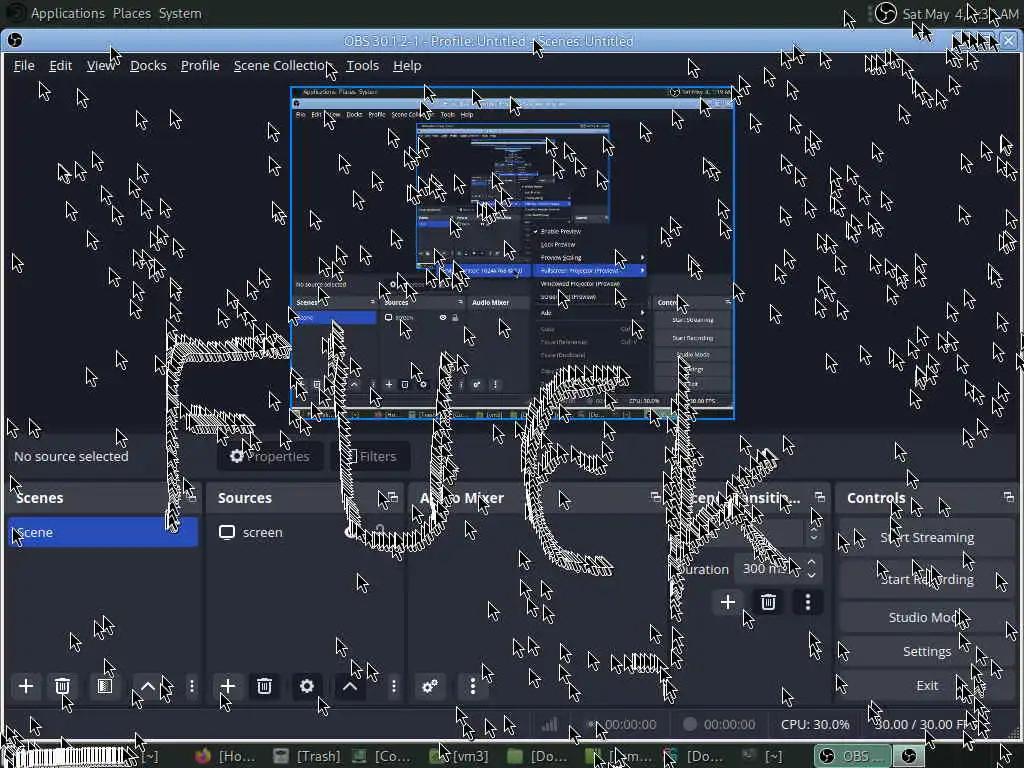Remove selected scene using the Scenes trash icon
Image resolution: width=1024 pixels, height=768 pixels.
tap(62, 686)
